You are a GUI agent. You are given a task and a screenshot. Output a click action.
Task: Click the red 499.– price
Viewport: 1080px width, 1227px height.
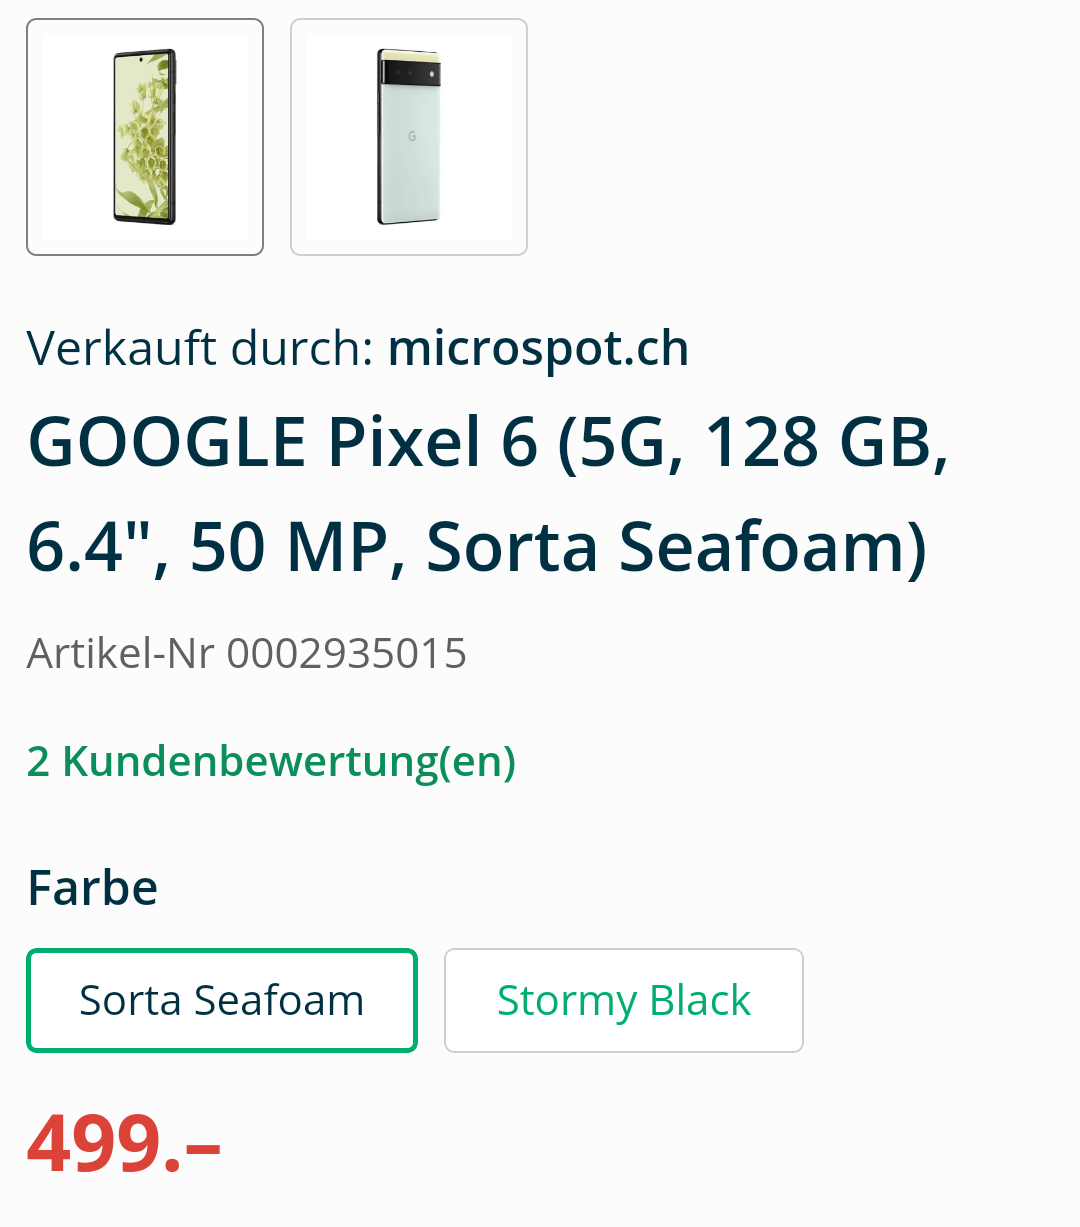[x=124, y=1143]
